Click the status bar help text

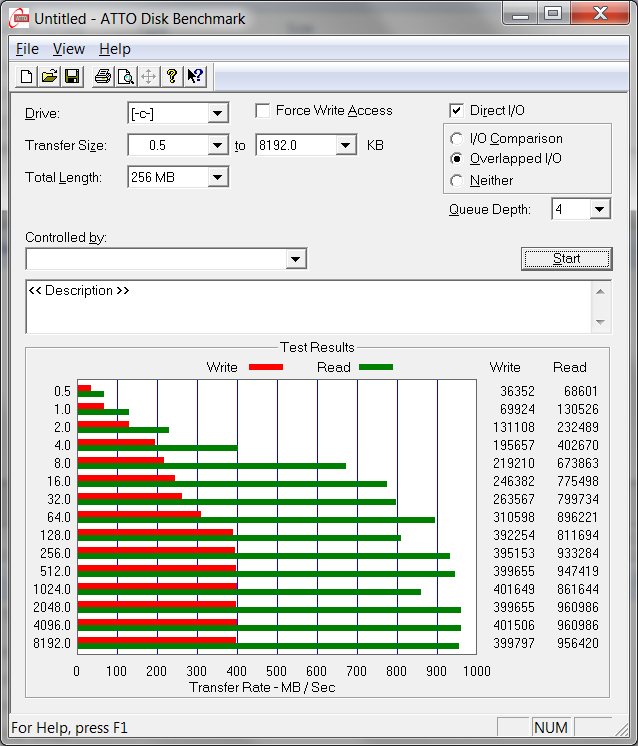(69, 728)
